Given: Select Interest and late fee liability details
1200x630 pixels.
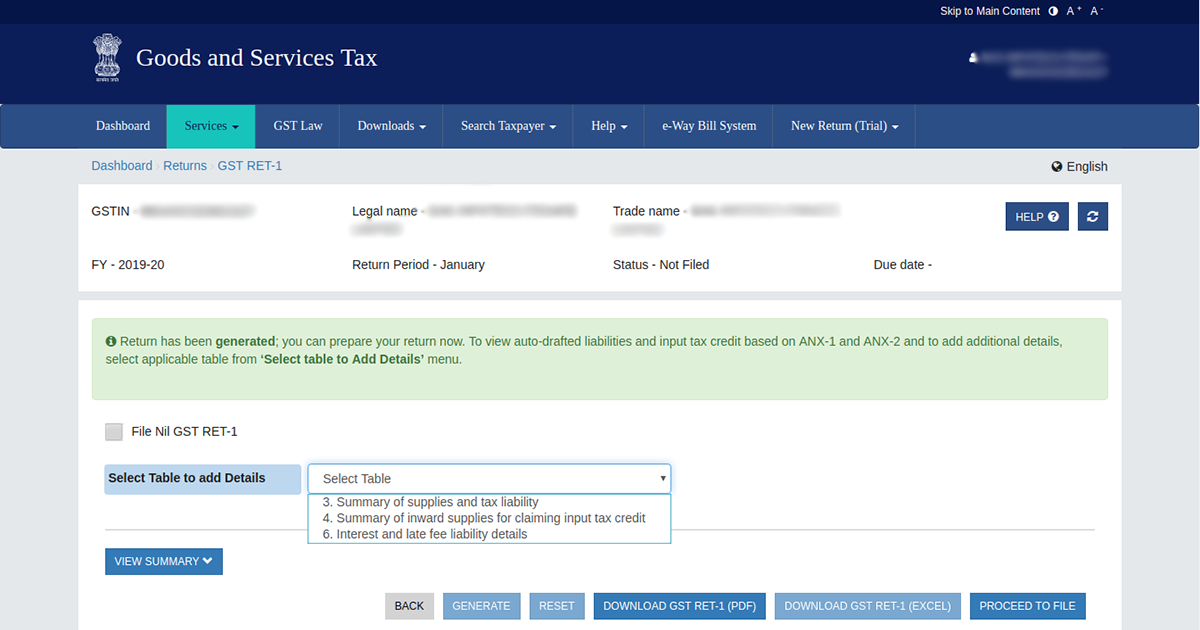Looking at the screenshot, I should coord(424,534).
